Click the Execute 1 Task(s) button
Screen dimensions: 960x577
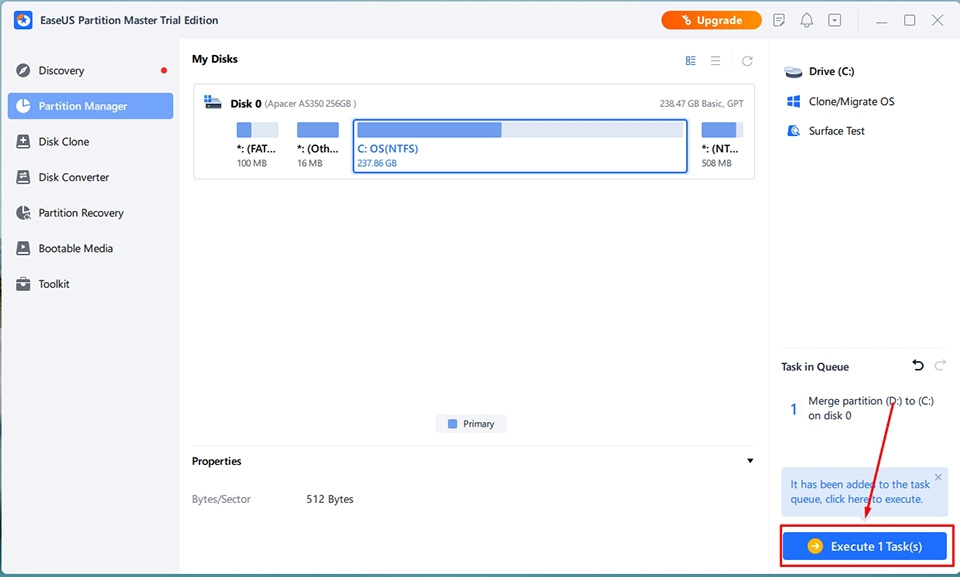[864, 546]
